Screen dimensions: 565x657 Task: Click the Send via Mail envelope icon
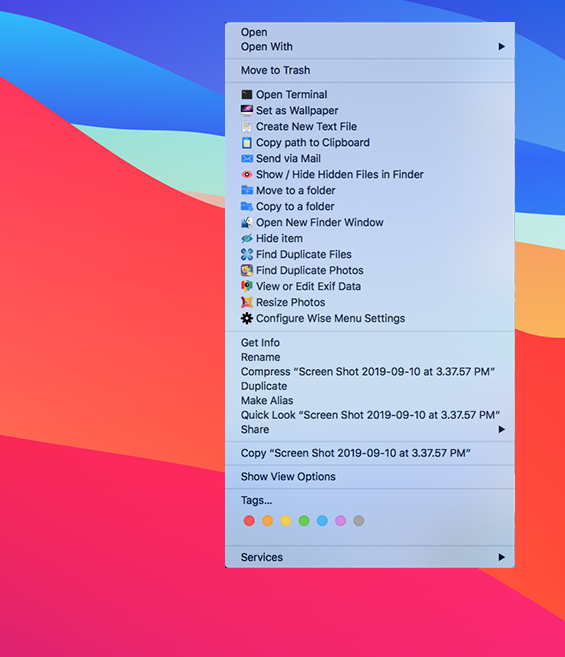[x=247, y=158]
